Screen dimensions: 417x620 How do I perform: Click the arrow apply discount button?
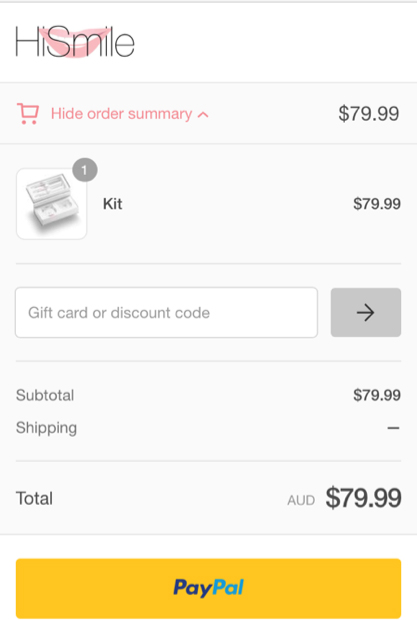click(366, 312)
